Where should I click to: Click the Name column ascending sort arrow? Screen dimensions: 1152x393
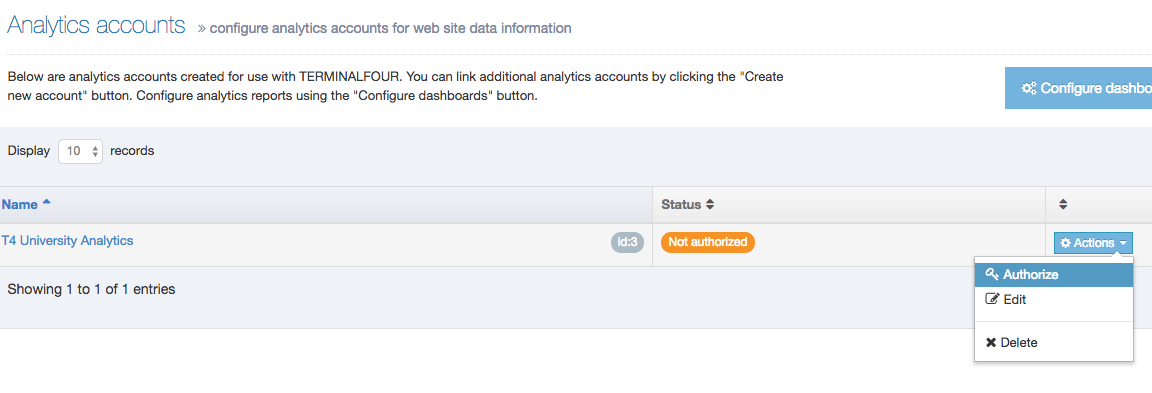coord(46,203)
